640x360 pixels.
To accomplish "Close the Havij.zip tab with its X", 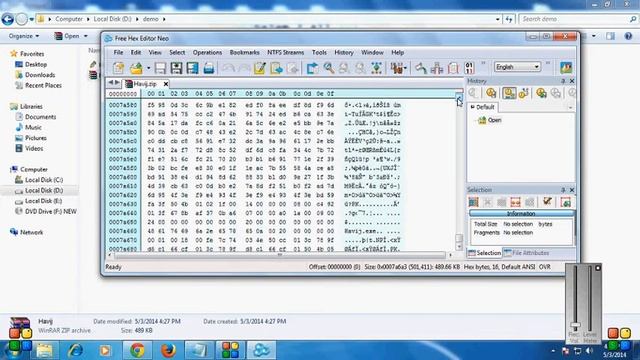I will [x=166, y=84].
